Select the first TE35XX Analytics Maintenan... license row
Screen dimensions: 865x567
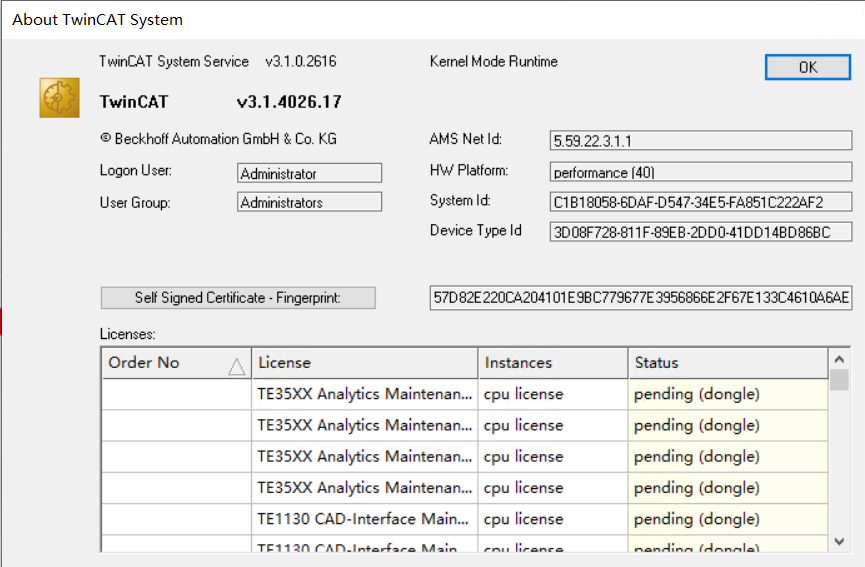pyautogui.click(x=464, y=394)
